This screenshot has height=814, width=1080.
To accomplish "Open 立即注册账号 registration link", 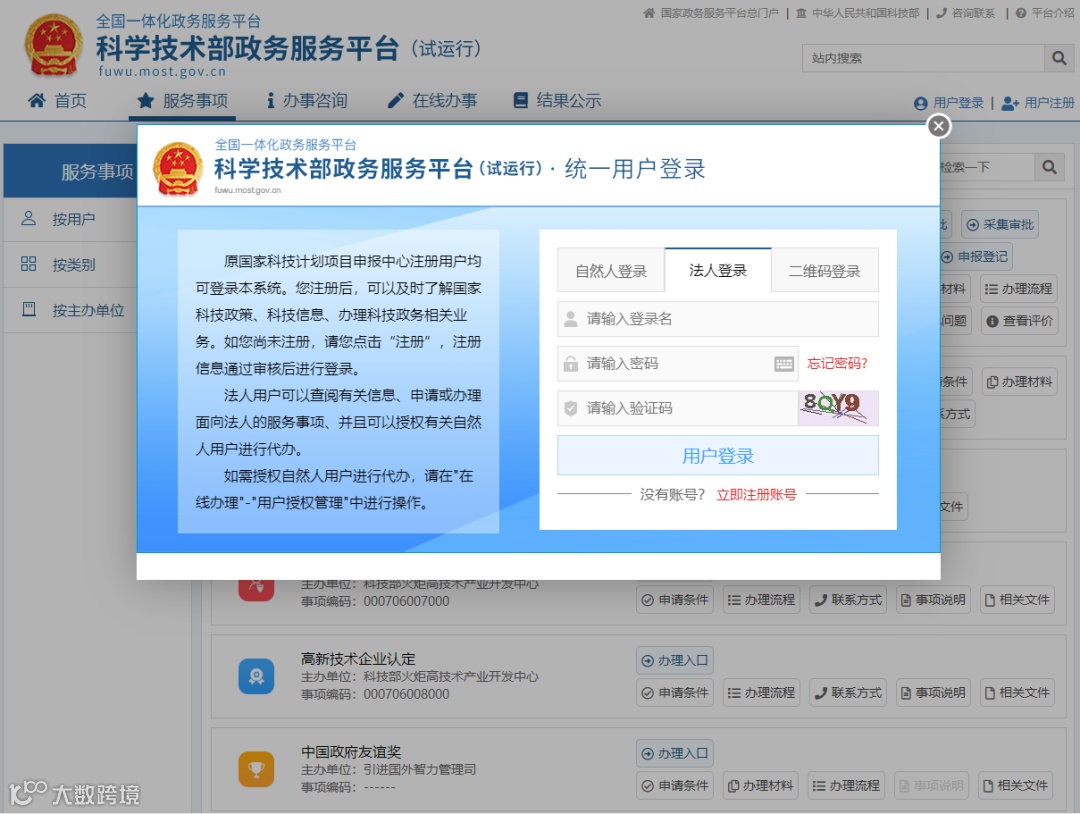I will 756,494.
